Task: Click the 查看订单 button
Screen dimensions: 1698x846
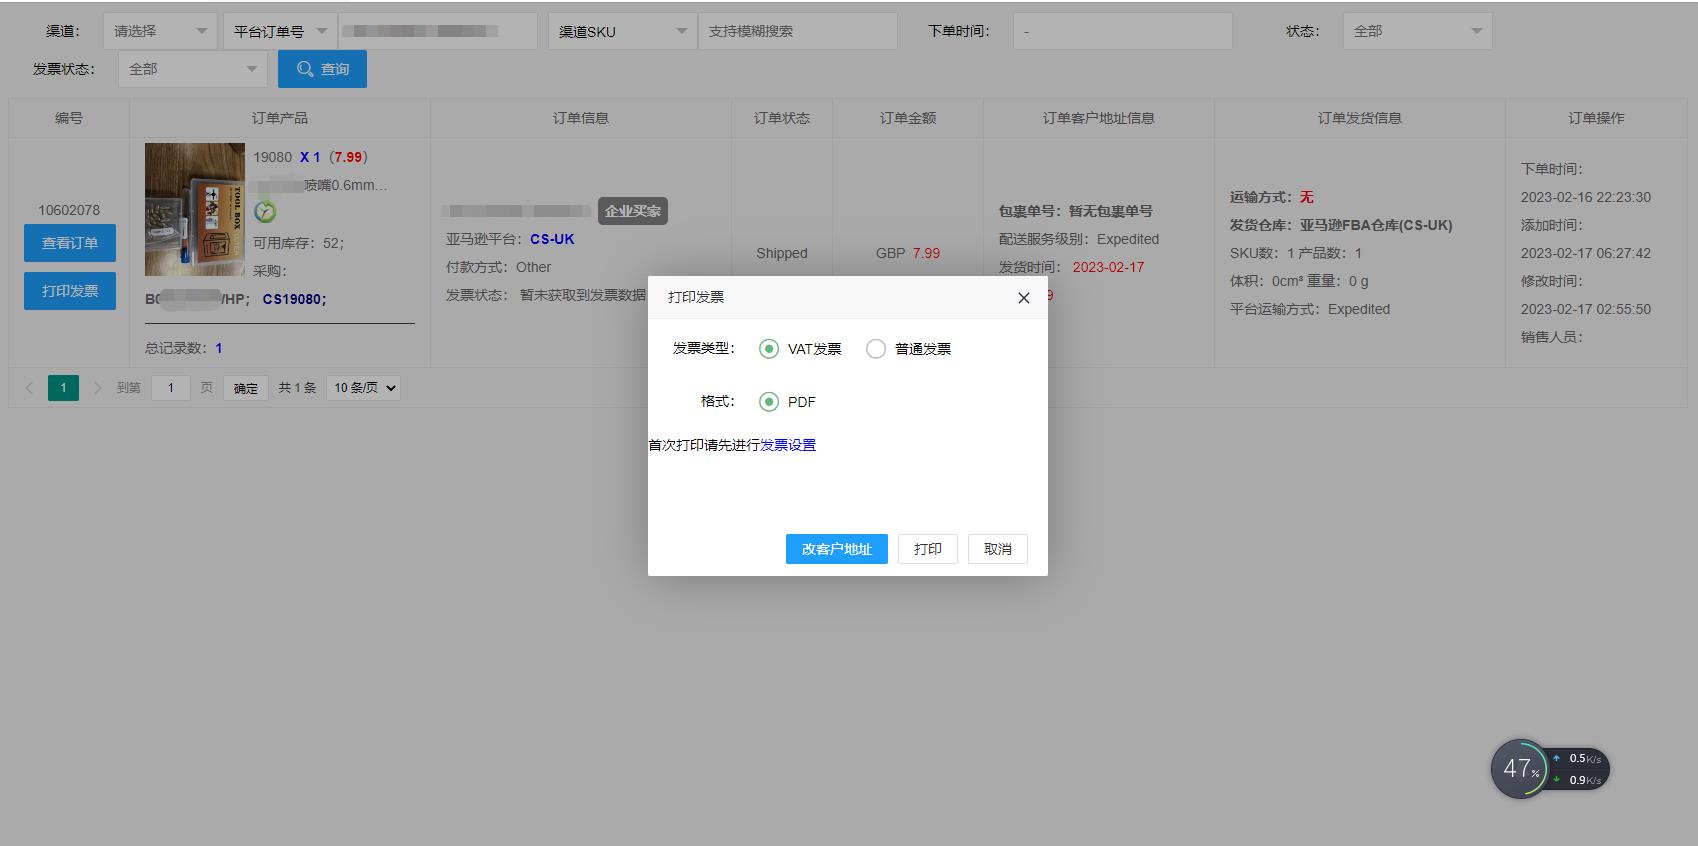Action: [x=70, y=243]
